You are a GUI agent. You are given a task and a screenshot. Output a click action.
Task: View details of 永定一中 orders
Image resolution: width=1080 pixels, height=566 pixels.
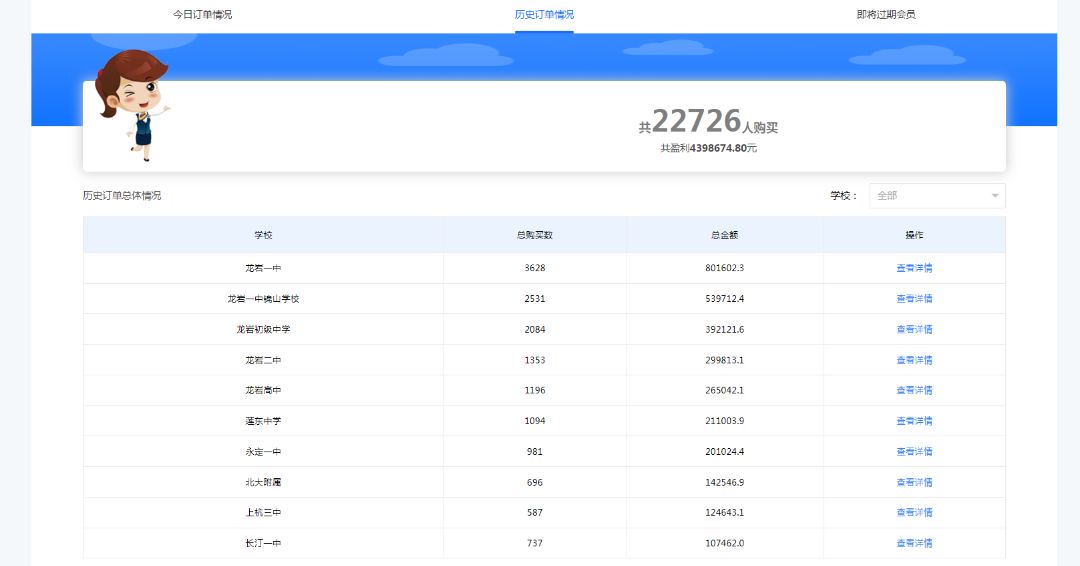click(914, 452)
